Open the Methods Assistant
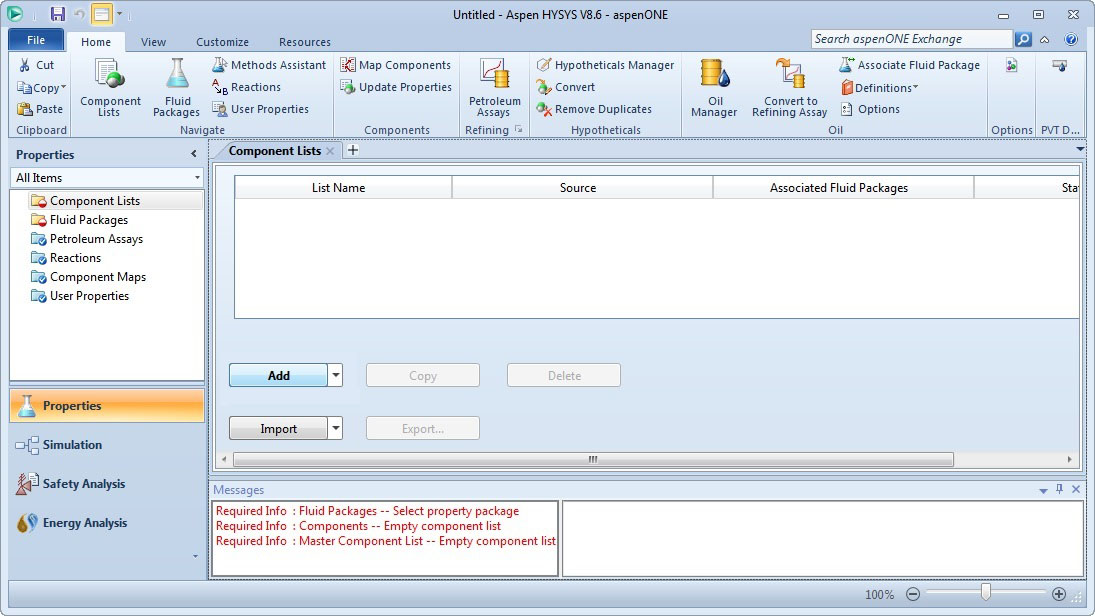The width and height of the screenshot is (1095, 616). click(269, 65)
